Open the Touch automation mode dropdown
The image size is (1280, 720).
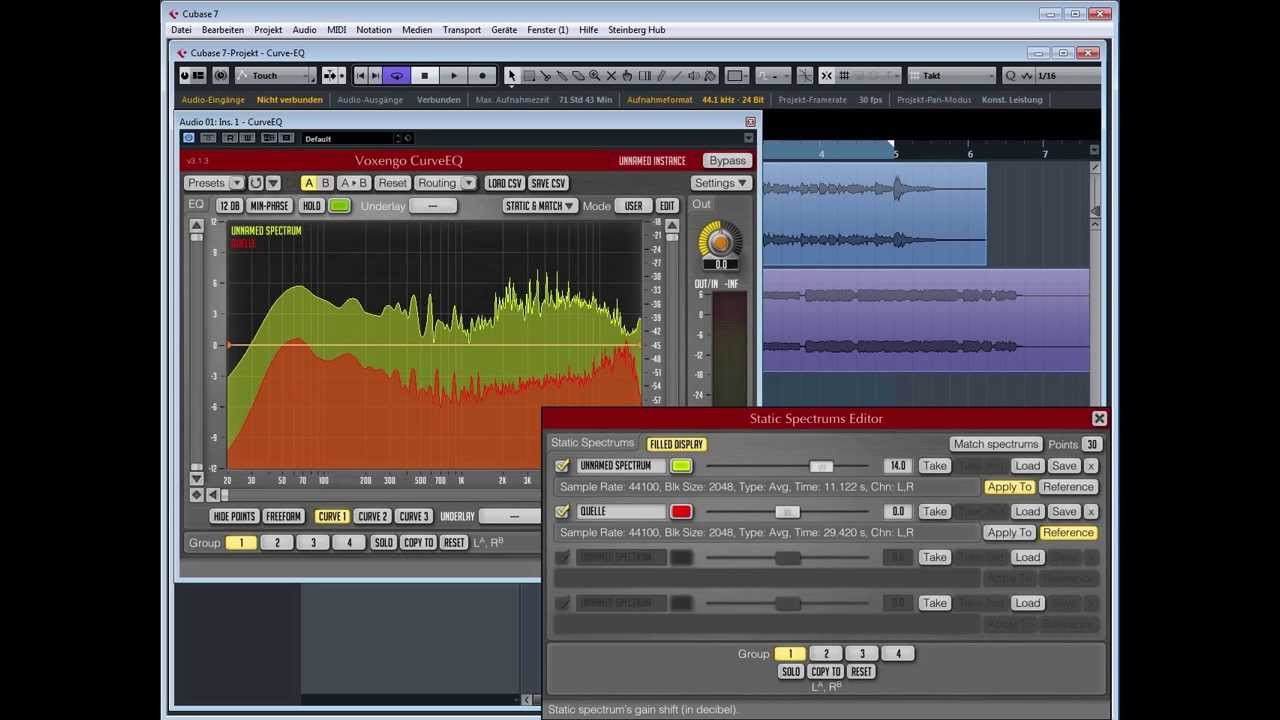[x=276, y=76]
